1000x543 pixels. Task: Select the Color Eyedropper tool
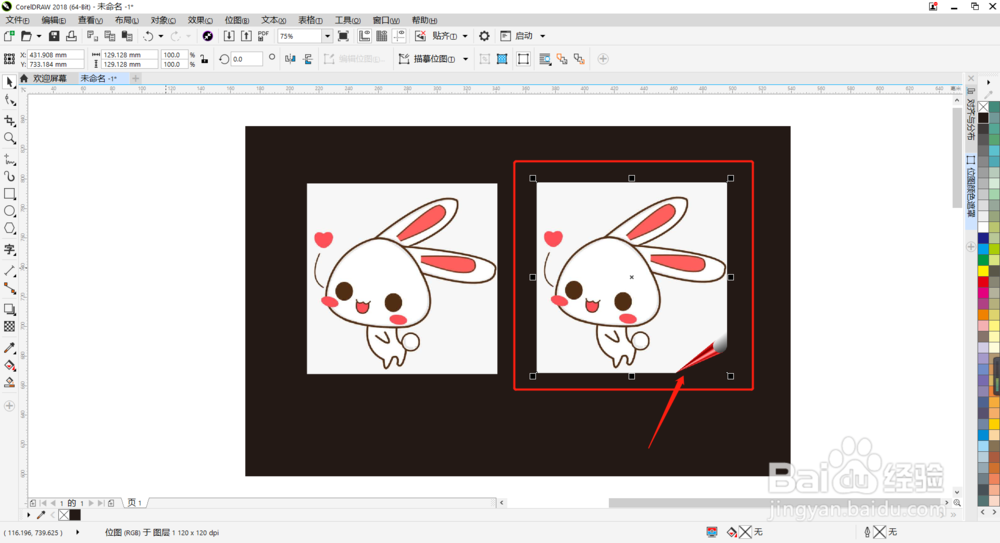(x=10, y=348)
